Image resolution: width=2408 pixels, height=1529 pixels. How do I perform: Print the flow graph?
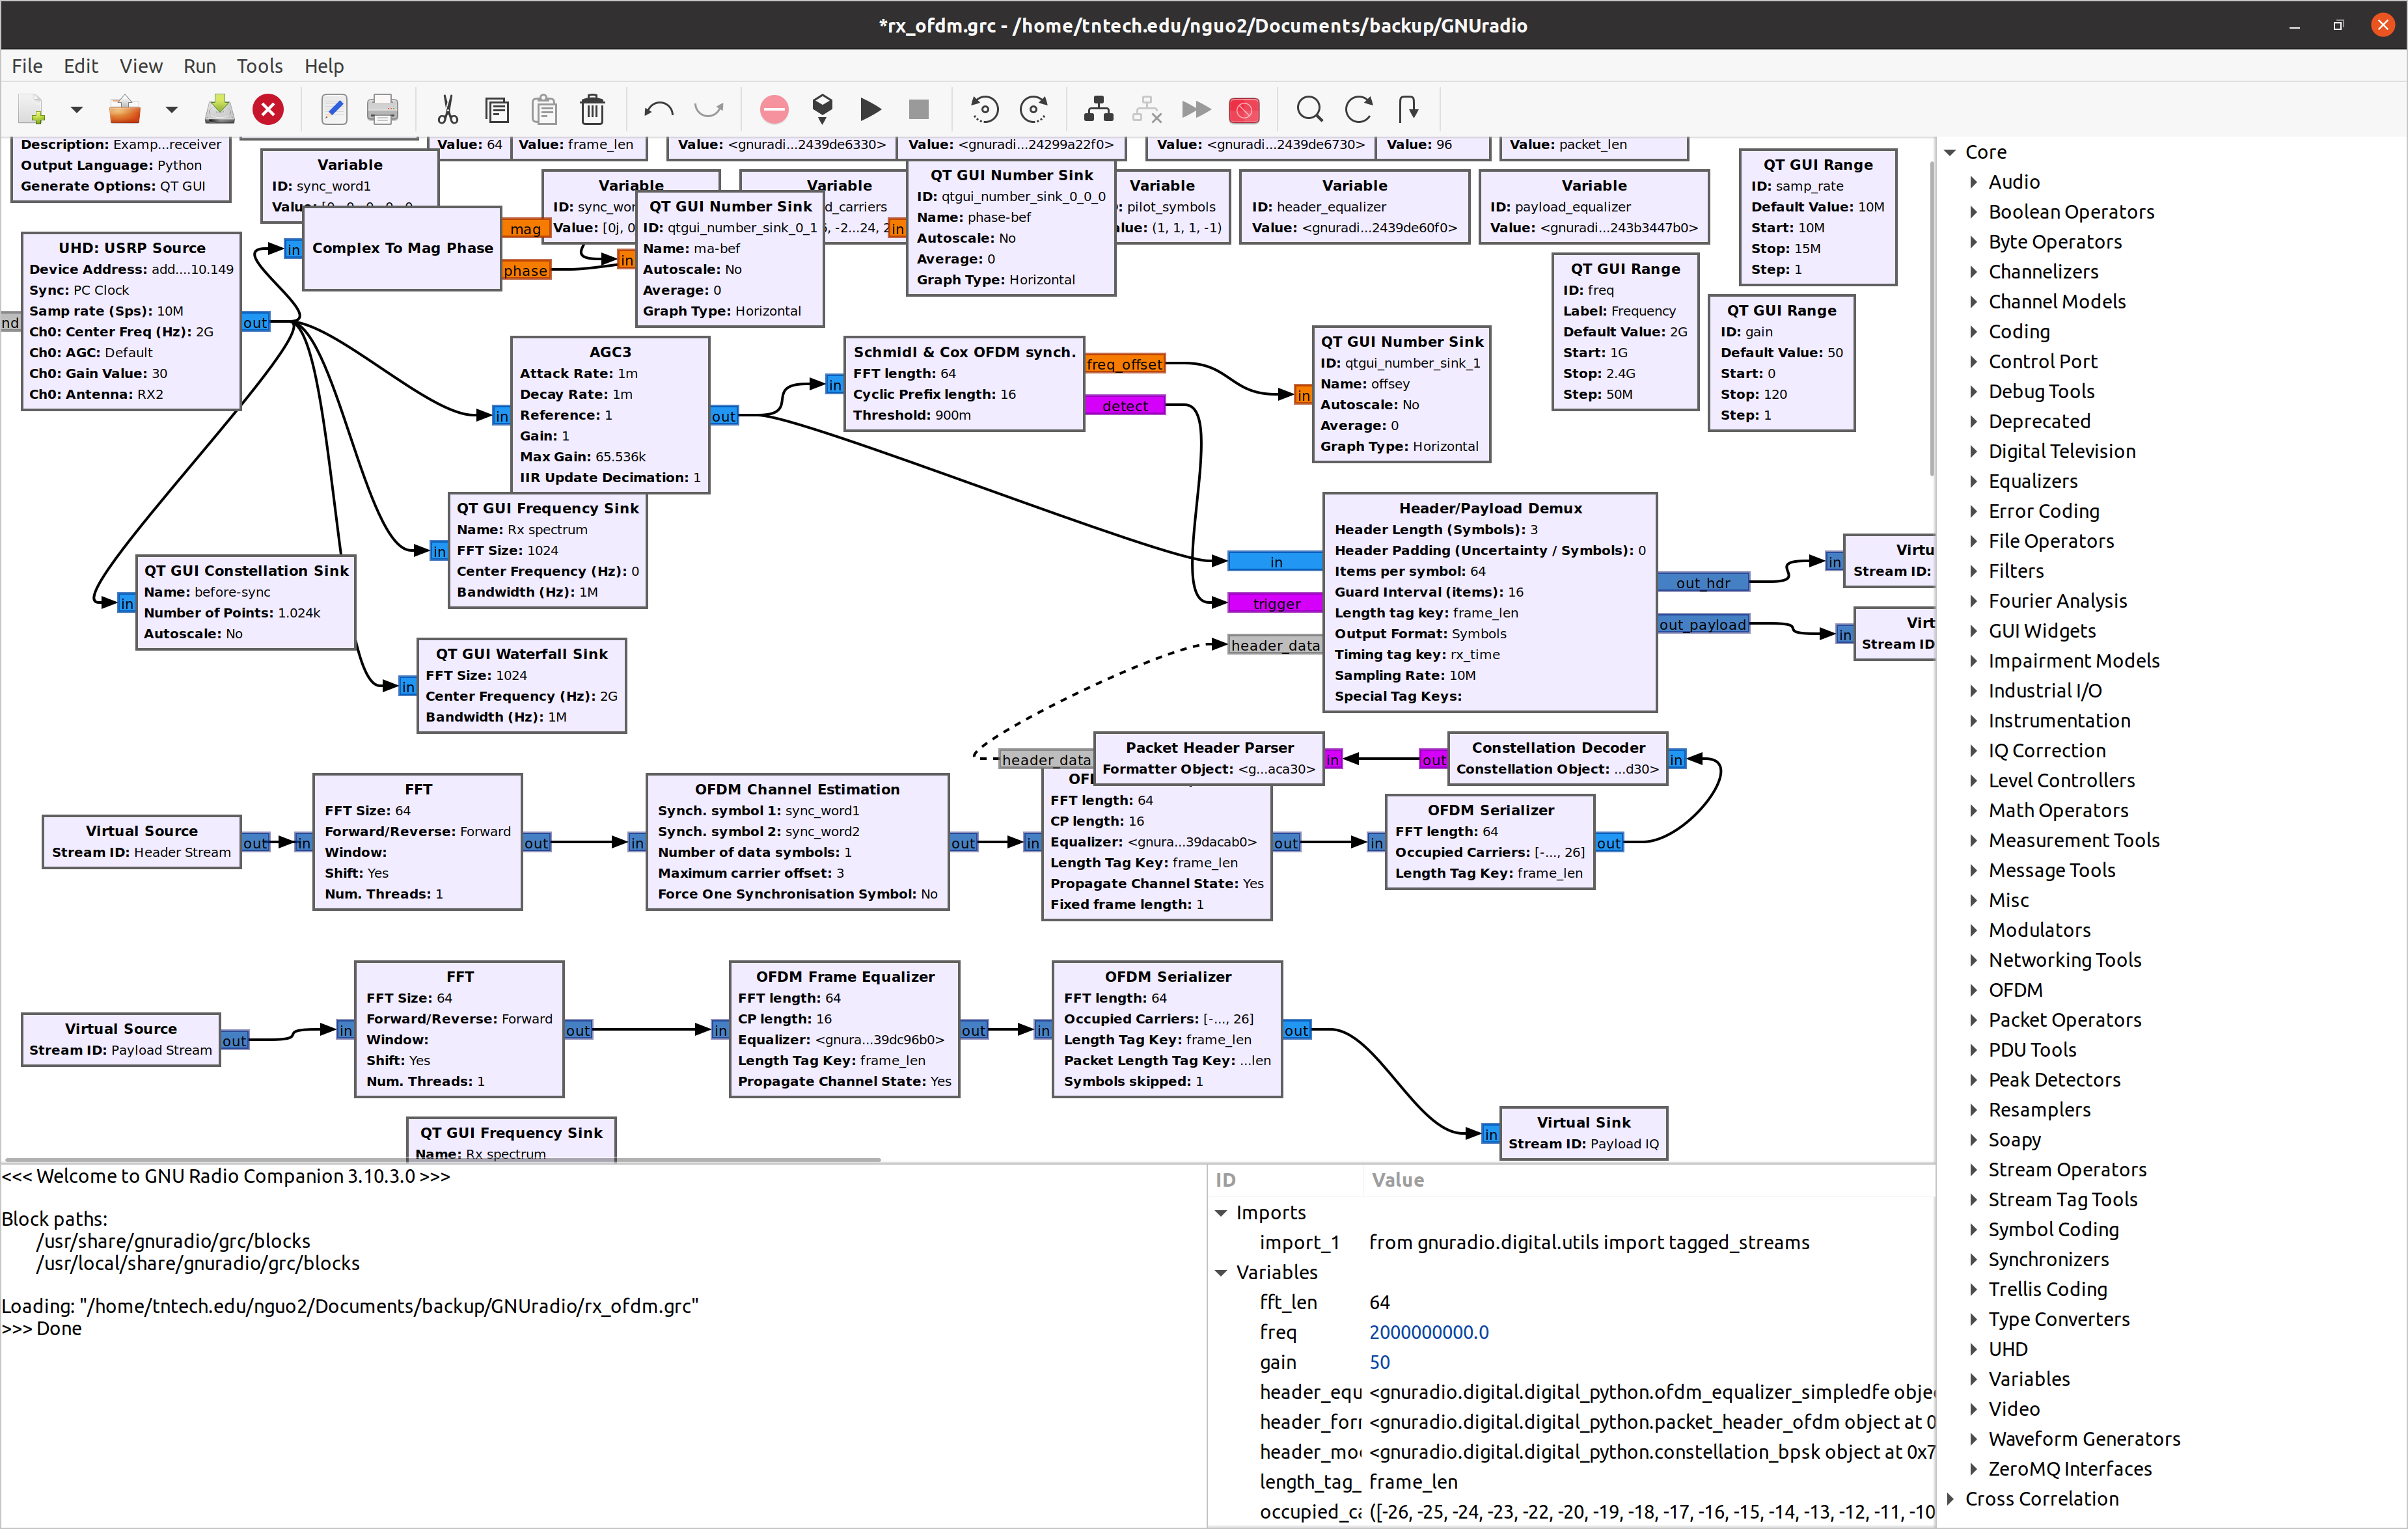click(x=382, y=109)
